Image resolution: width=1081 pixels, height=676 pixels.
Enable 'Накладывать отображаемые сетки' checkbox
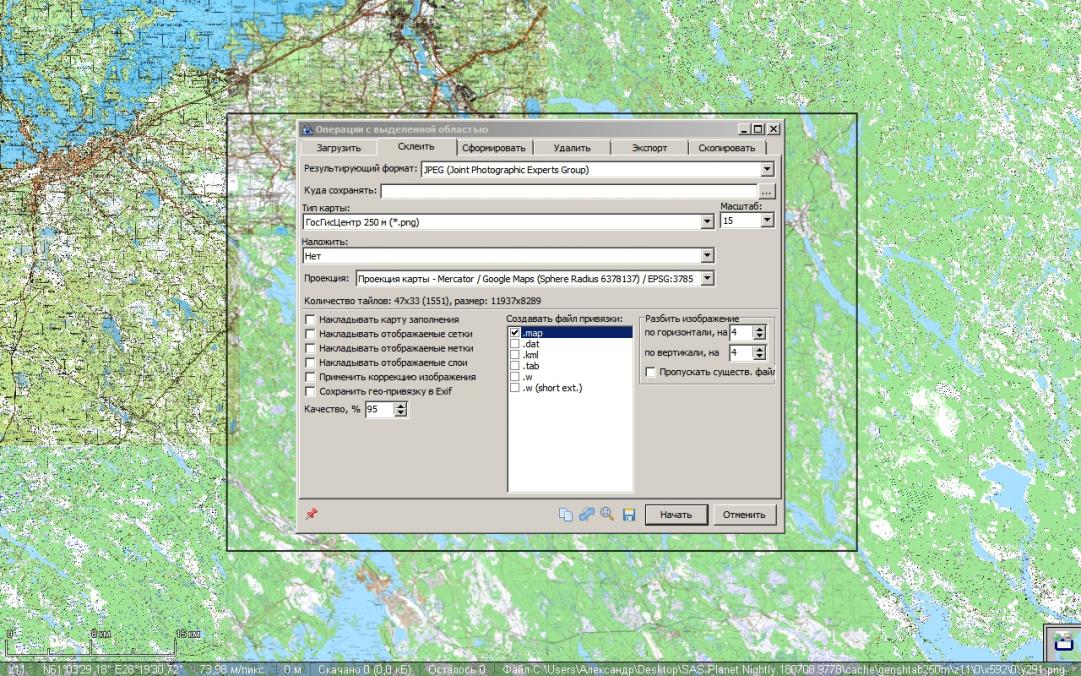pyautogui.click(x=310, y=334)
